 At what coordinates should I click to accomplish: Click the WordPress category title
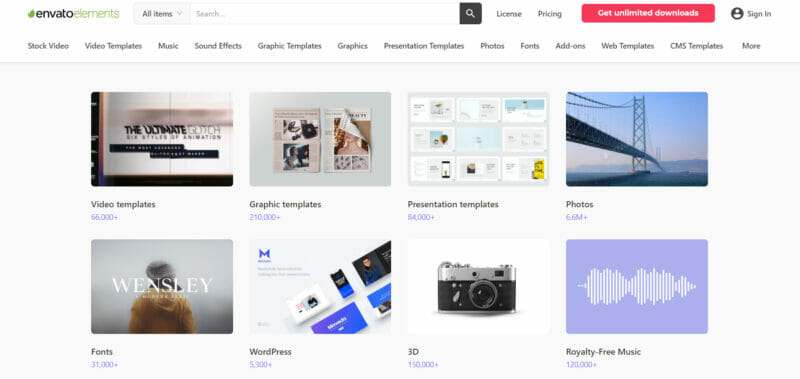270,352
